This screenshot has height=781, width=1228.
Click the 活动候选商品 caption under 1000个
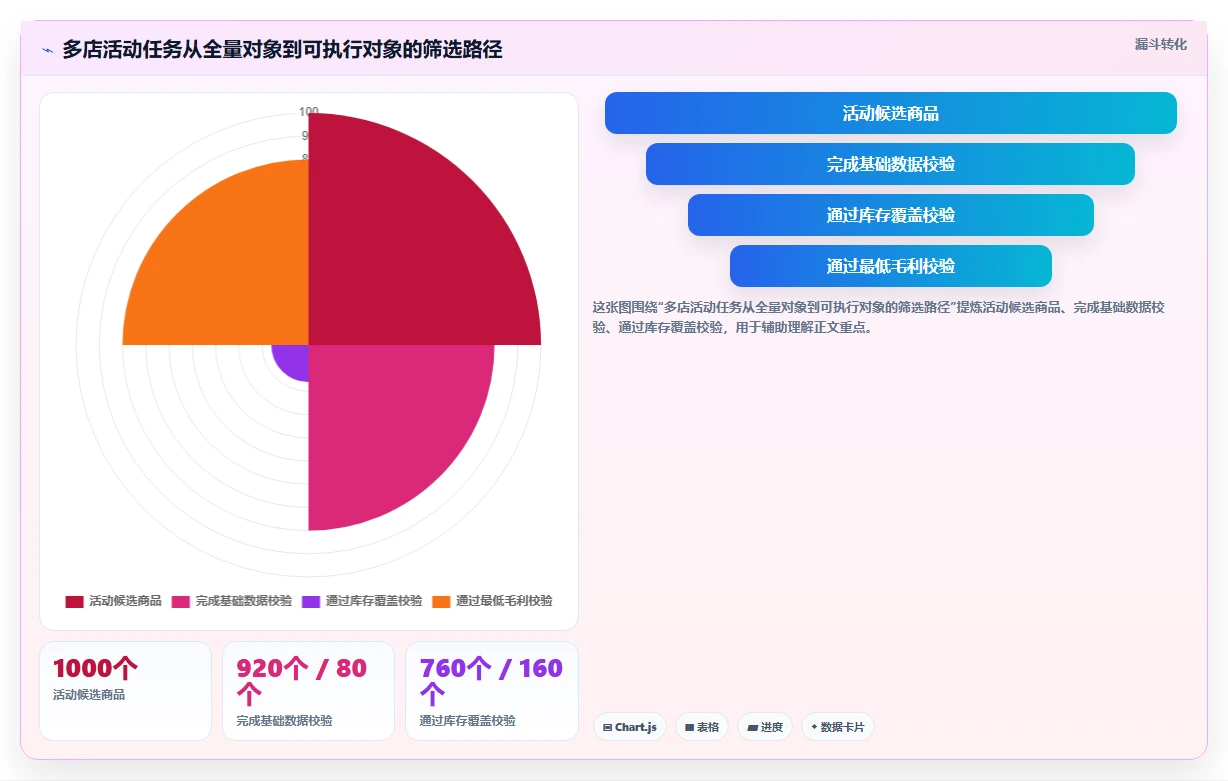(x=89, y=694)
